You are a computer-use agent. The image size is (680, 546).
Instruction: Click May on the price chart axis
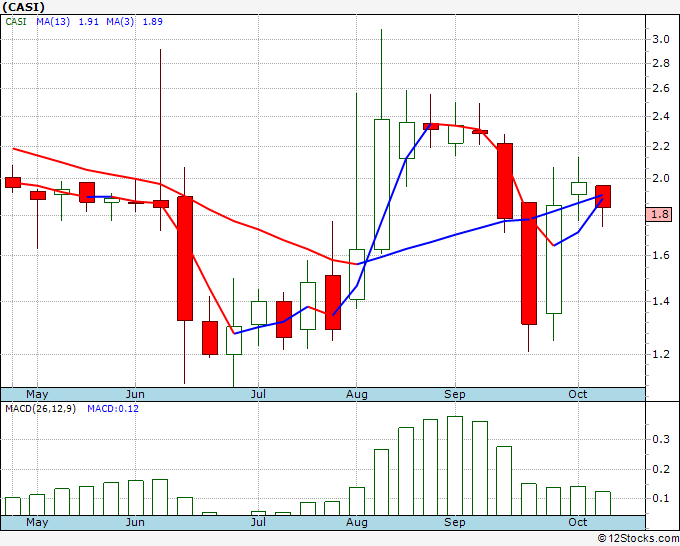(37, 395)
